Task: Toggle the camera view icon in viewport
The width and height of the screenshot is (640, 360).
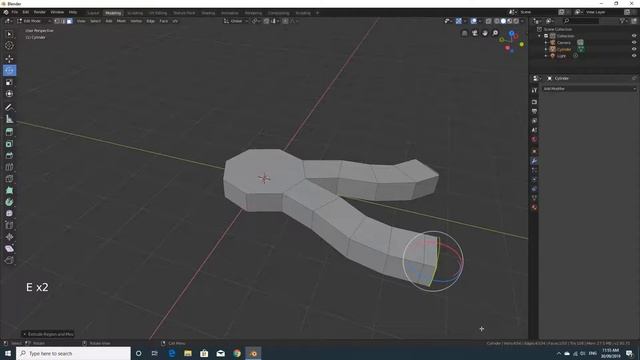Action: 475,33
